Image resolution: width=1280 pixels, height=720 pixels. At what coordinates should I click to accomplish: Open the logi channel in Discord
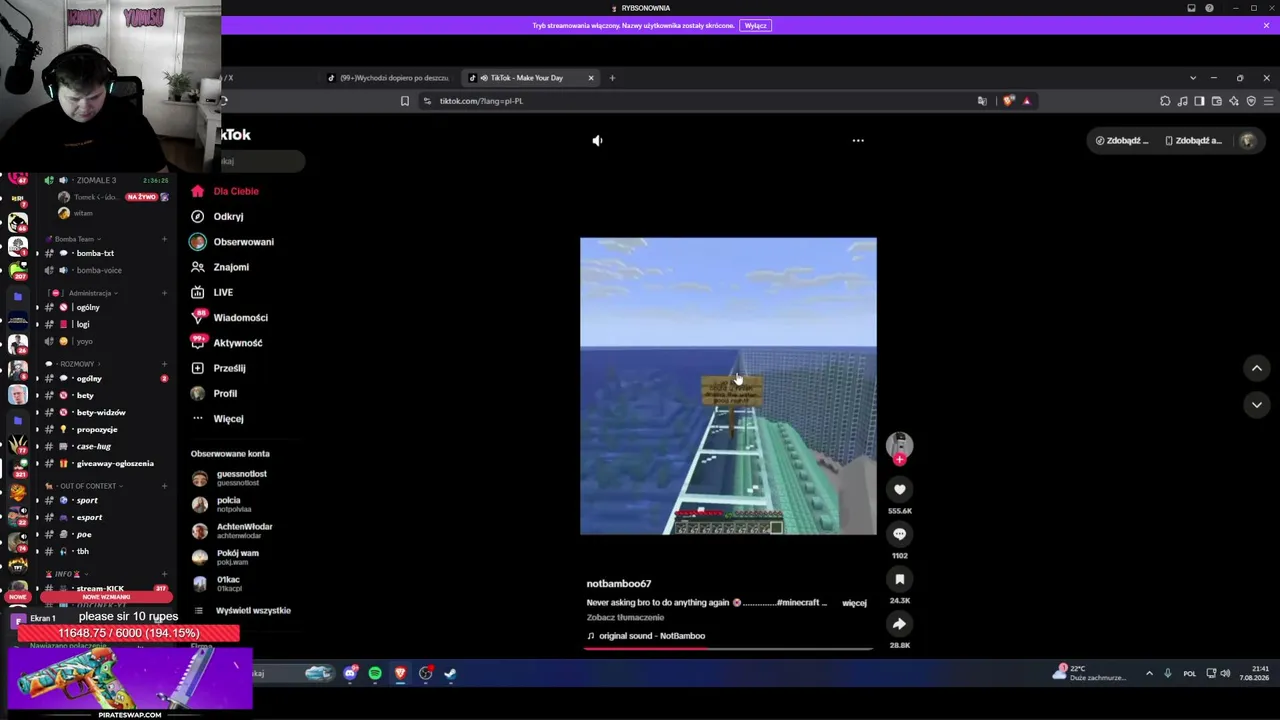83,325
